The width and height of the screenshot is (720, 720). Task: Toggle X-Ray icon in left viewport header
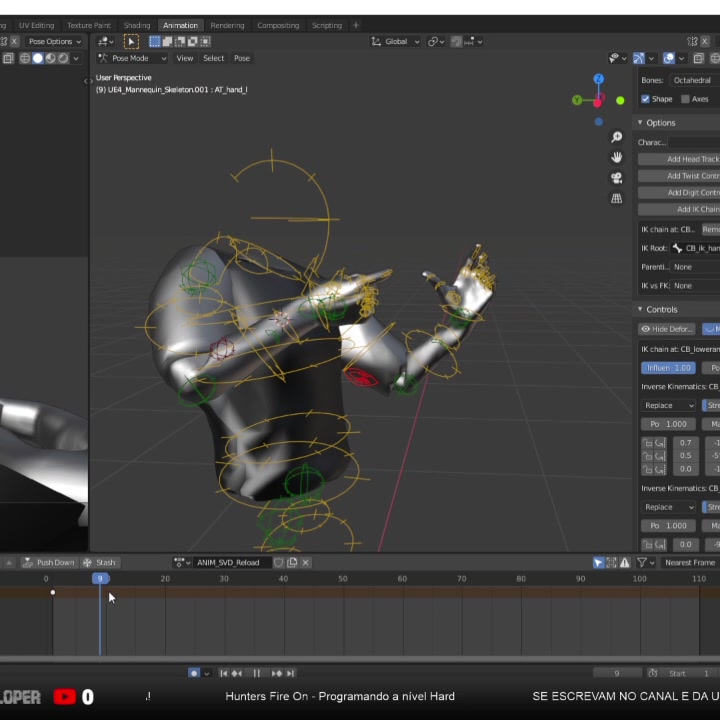[x=8, y=58]
